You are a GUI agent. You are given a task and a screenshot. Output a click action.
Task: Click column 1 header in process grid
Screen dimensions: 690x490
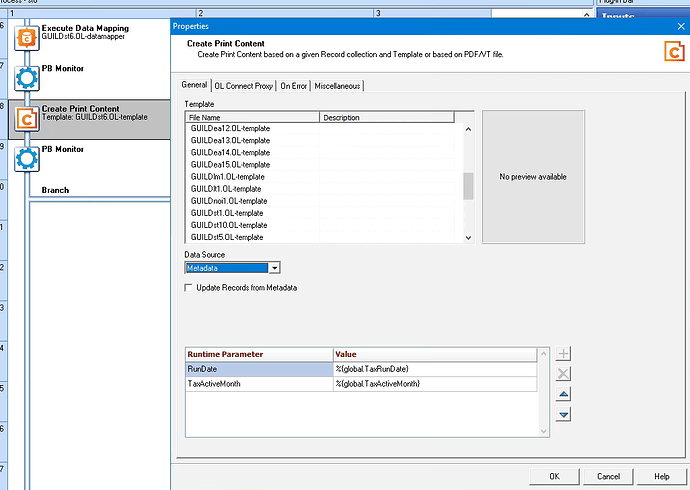point(102,13)
